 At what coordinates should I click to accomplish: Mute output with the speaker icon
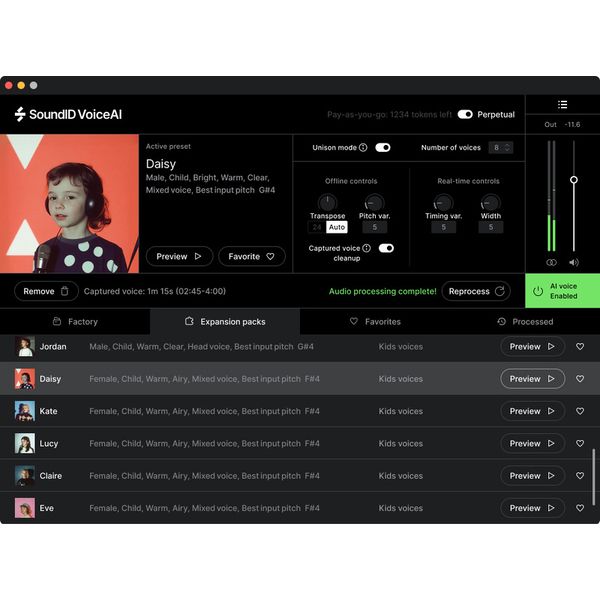(574, 262)
